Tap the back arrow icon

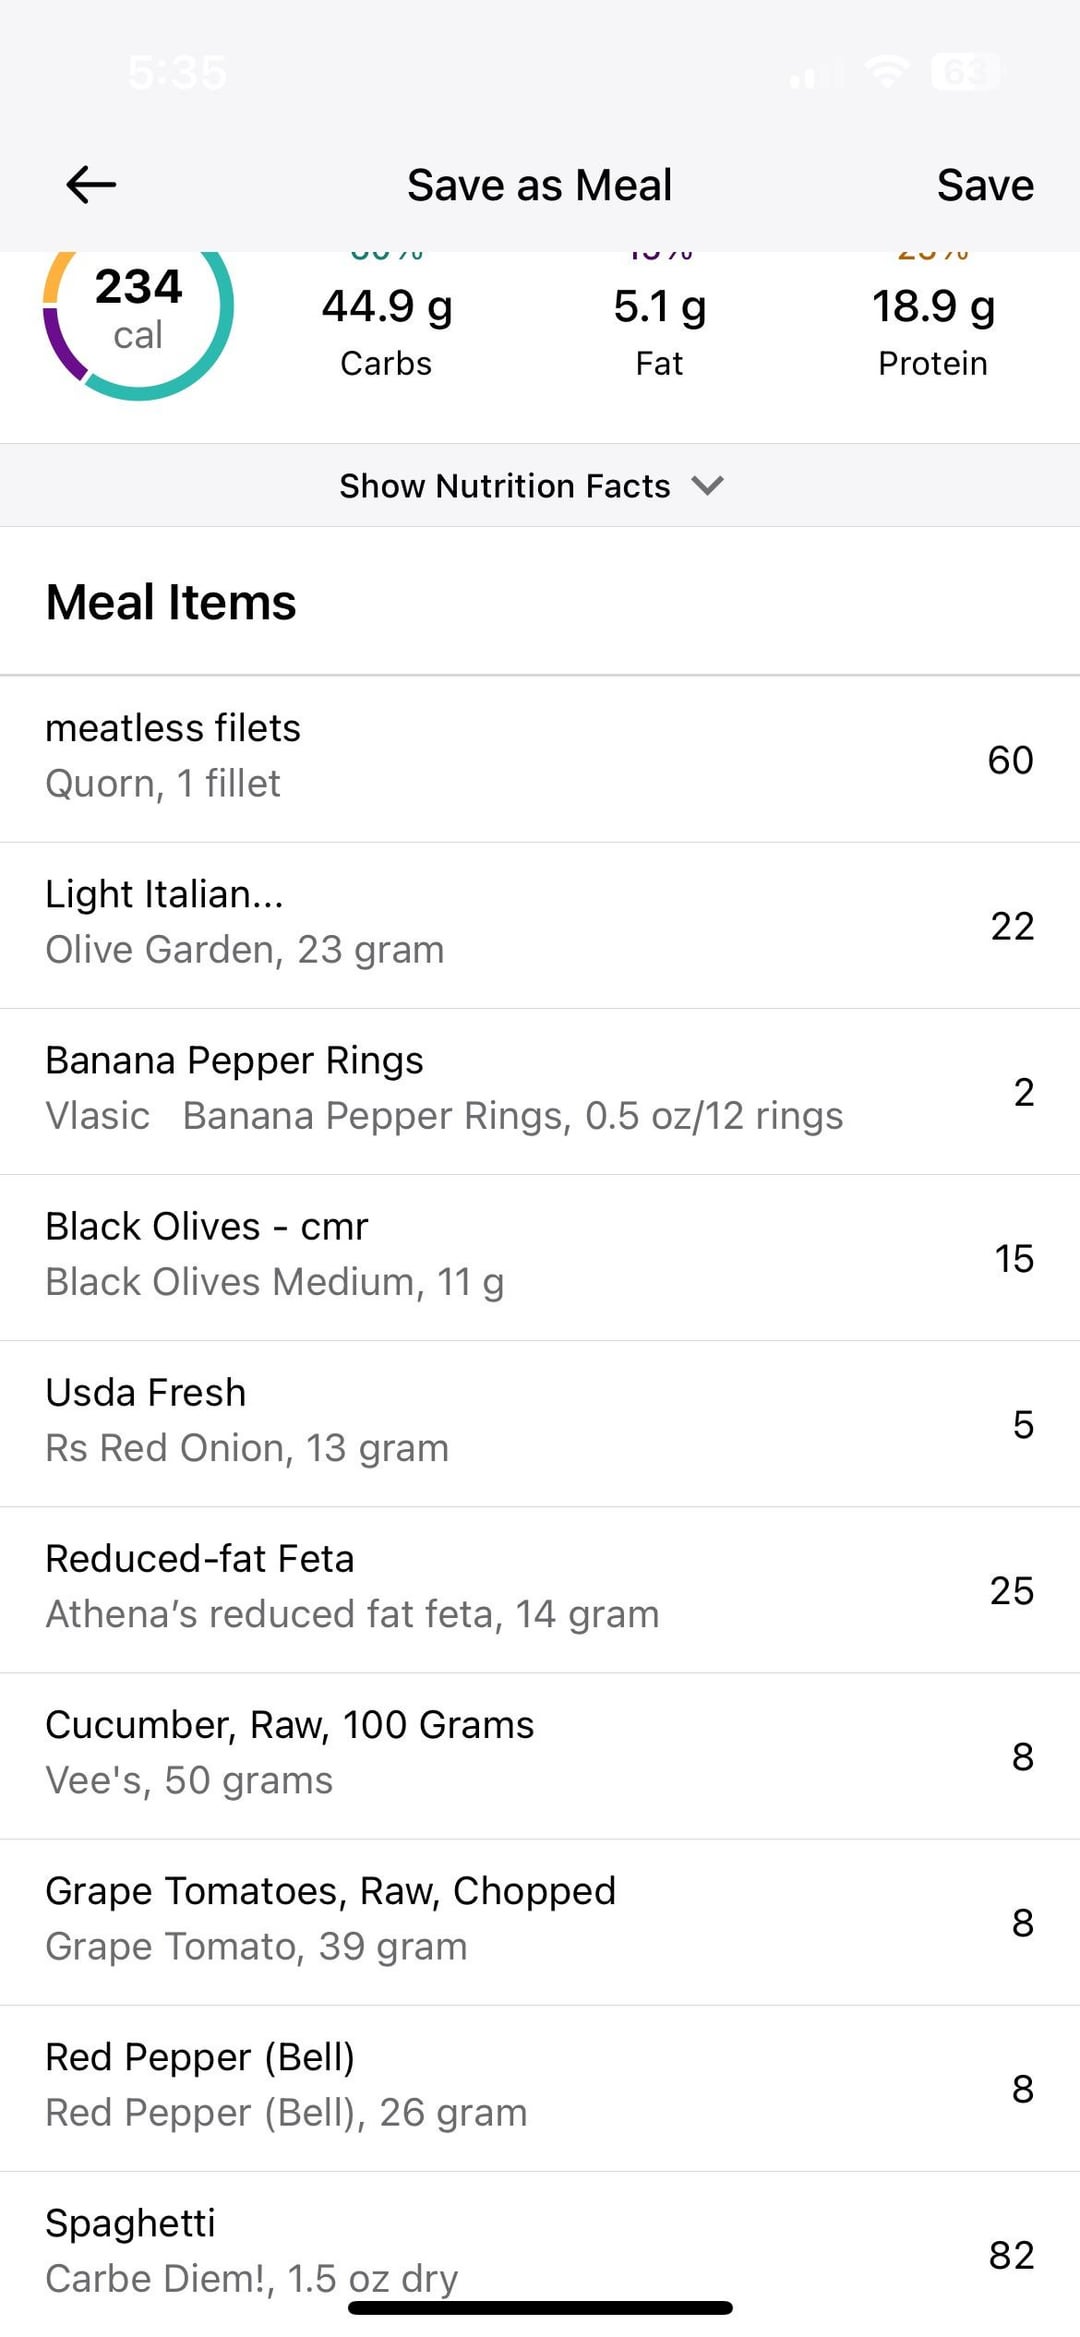click(91, 185)
